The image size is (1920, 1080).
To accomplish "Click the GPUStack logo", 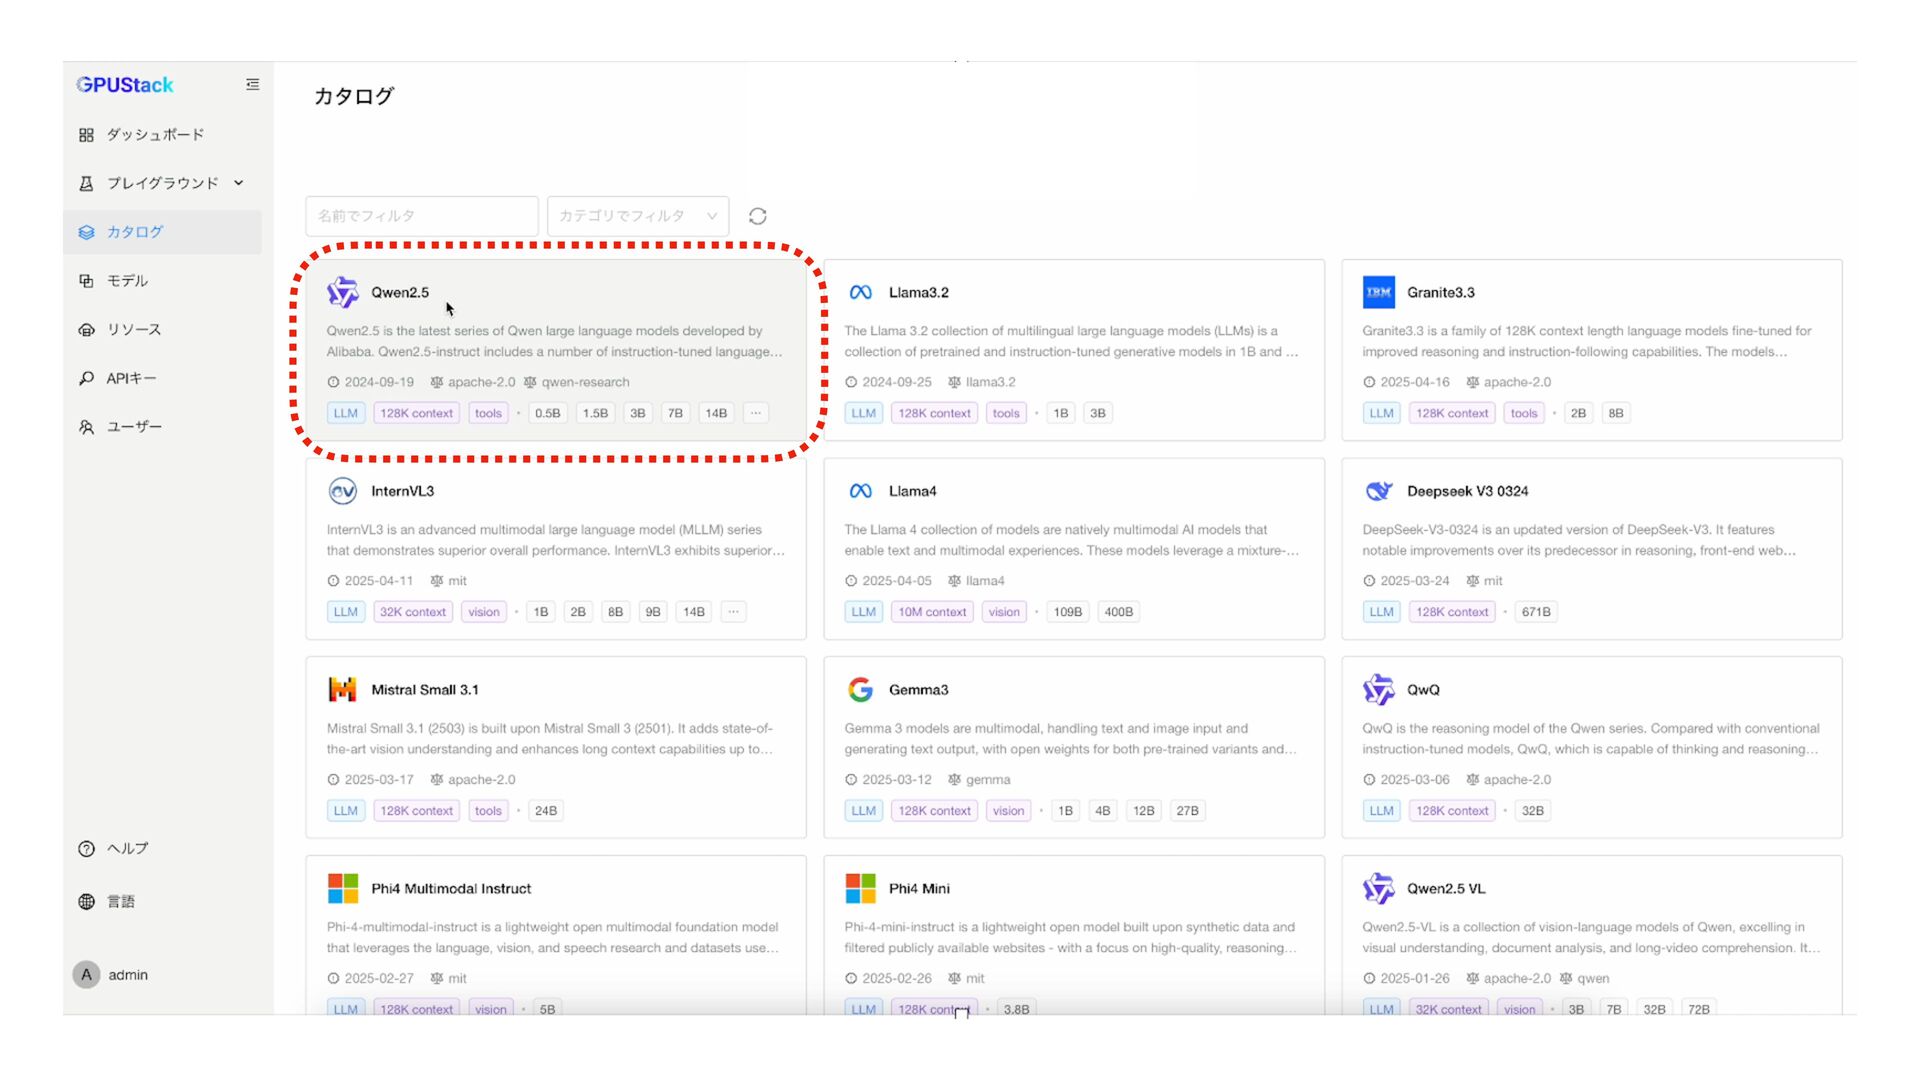I will click(x=125, y=85).
